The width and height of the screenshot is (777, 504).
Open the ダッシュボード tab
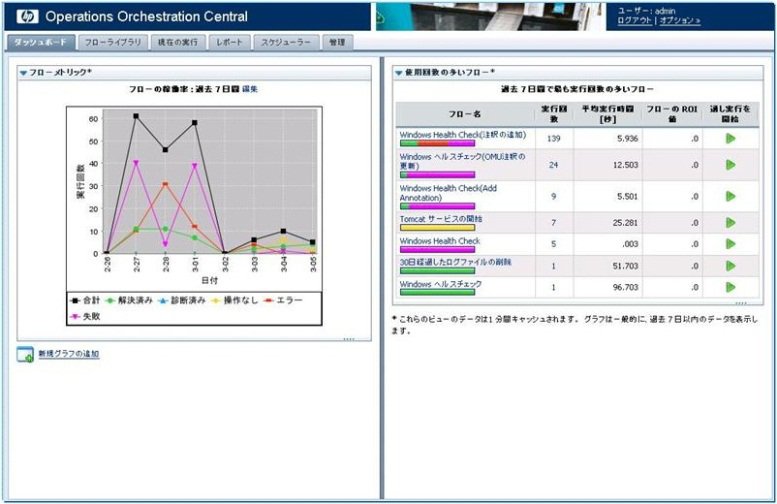[x=41, y=43]
